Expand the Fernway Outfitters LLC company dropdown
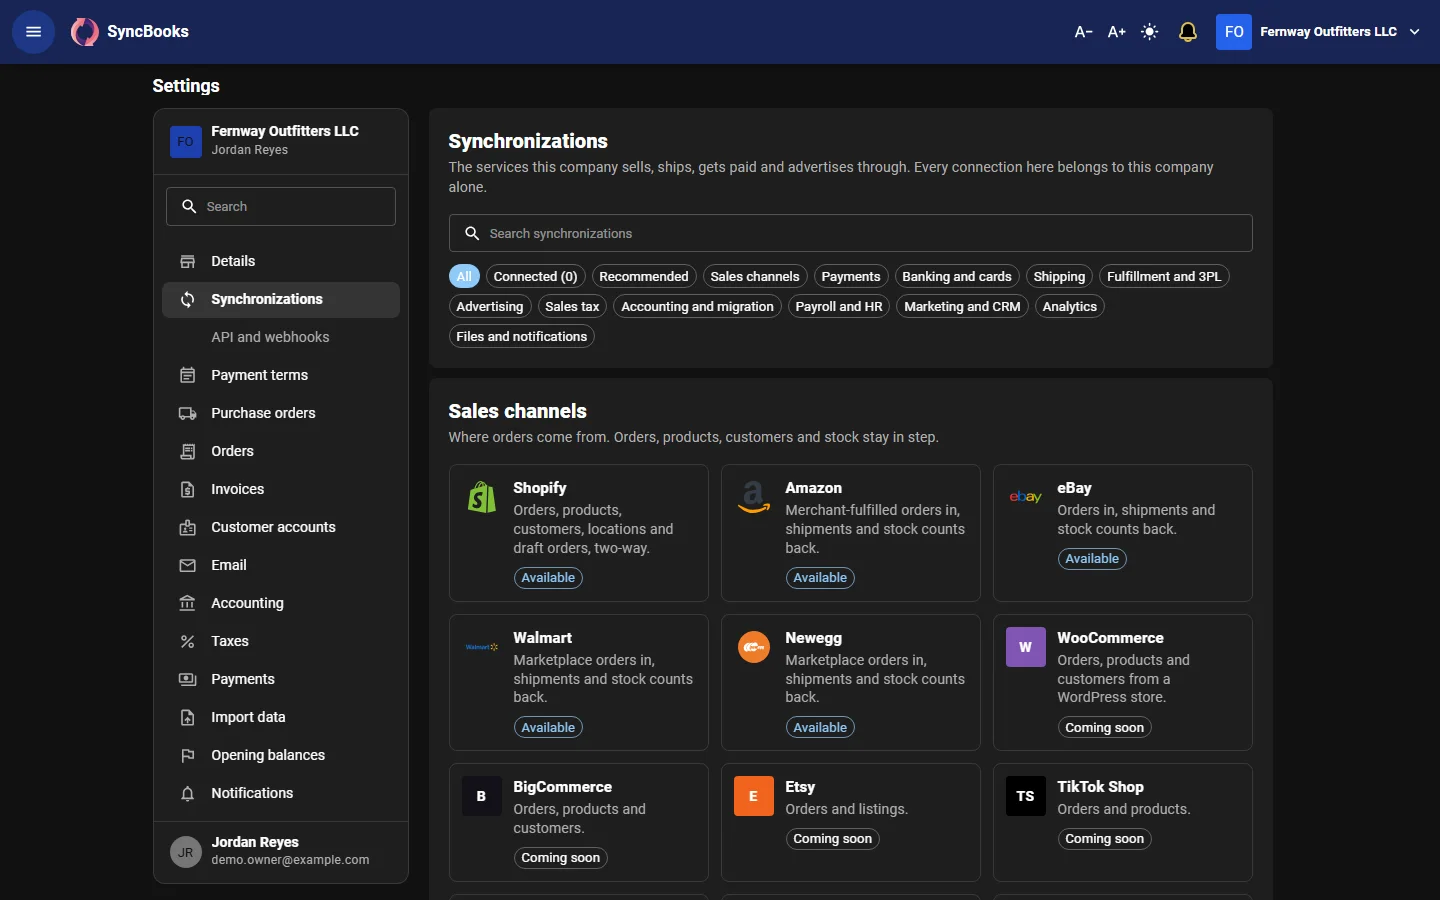The width and height of the screenshot is (1440, 900). click(1319, 32)
